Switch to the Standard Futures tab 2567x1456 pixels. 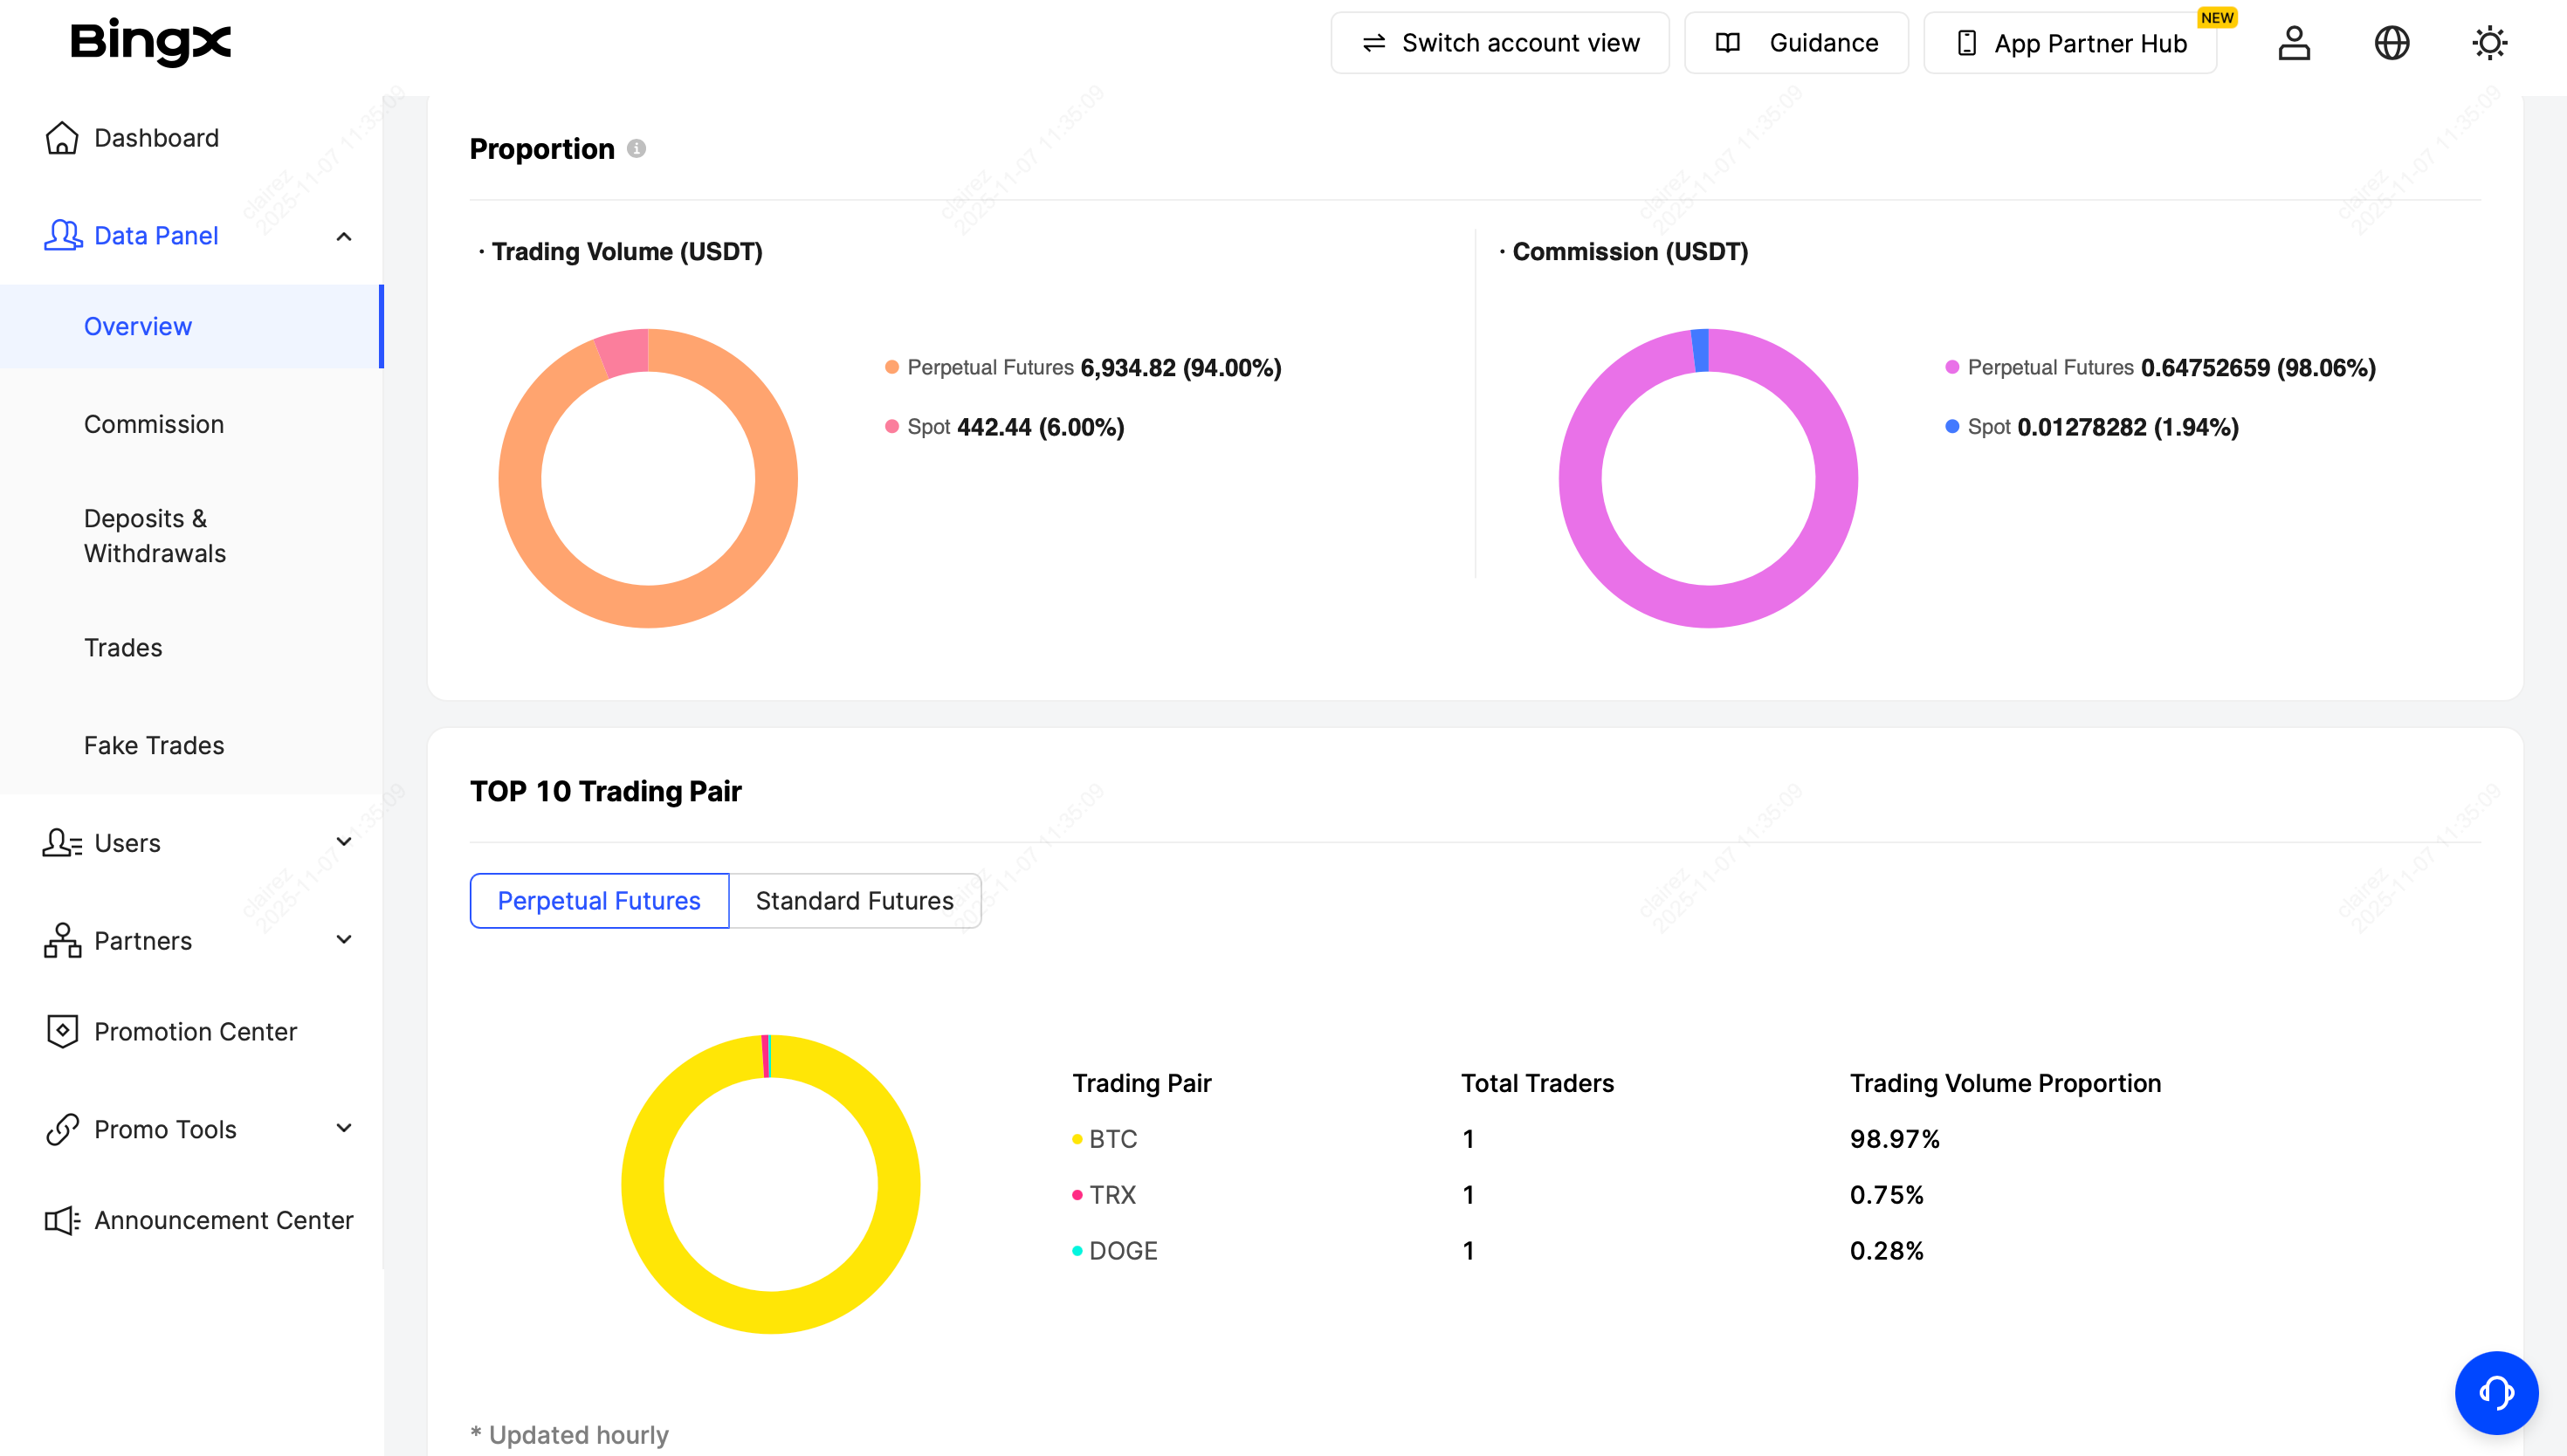(854, 901)
